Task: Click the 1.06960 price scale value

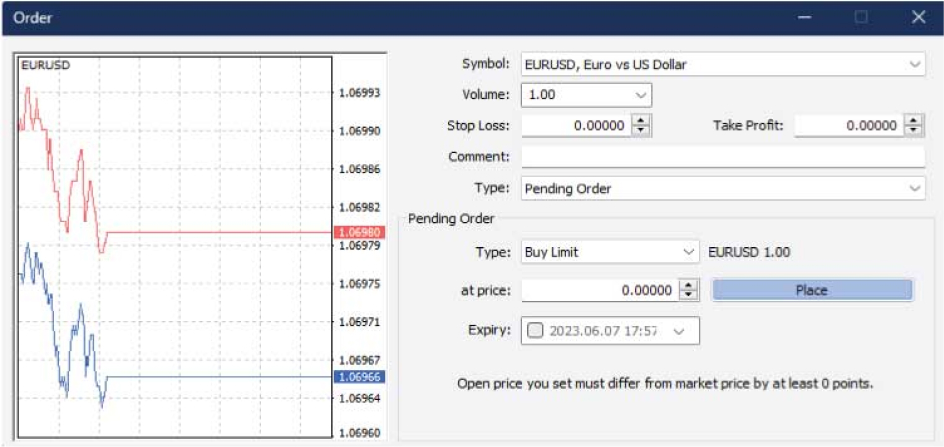Action: pos(360,433)
